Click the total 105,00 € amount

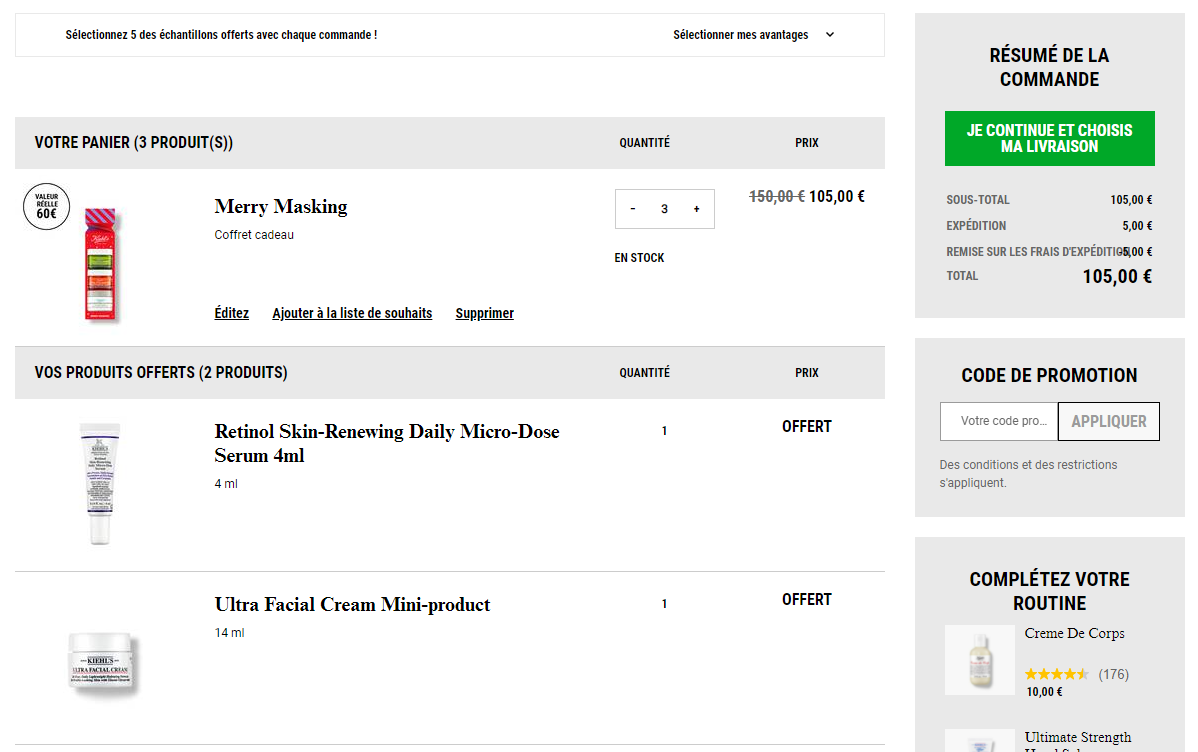(x=1117, y=276)
